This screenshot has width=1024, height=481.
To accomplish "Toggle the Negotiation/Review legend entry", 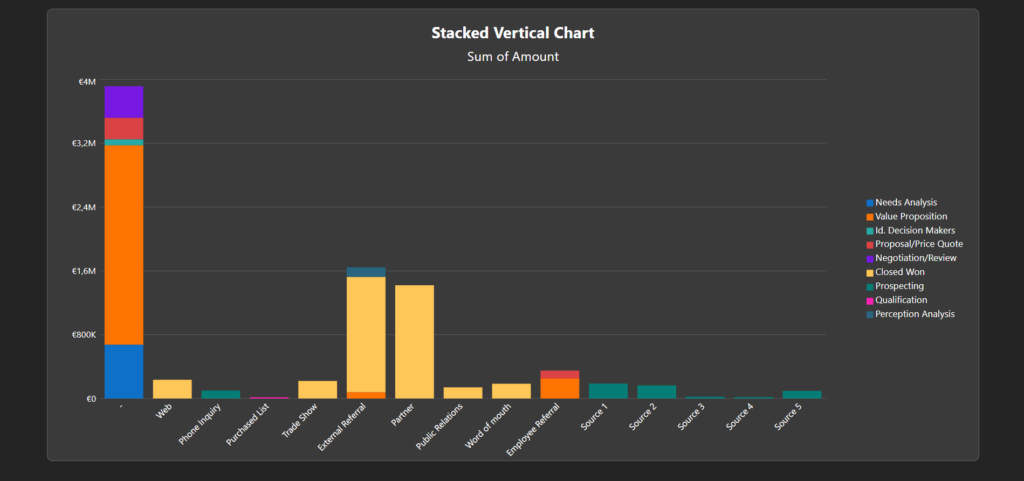I will coord(915,258).
